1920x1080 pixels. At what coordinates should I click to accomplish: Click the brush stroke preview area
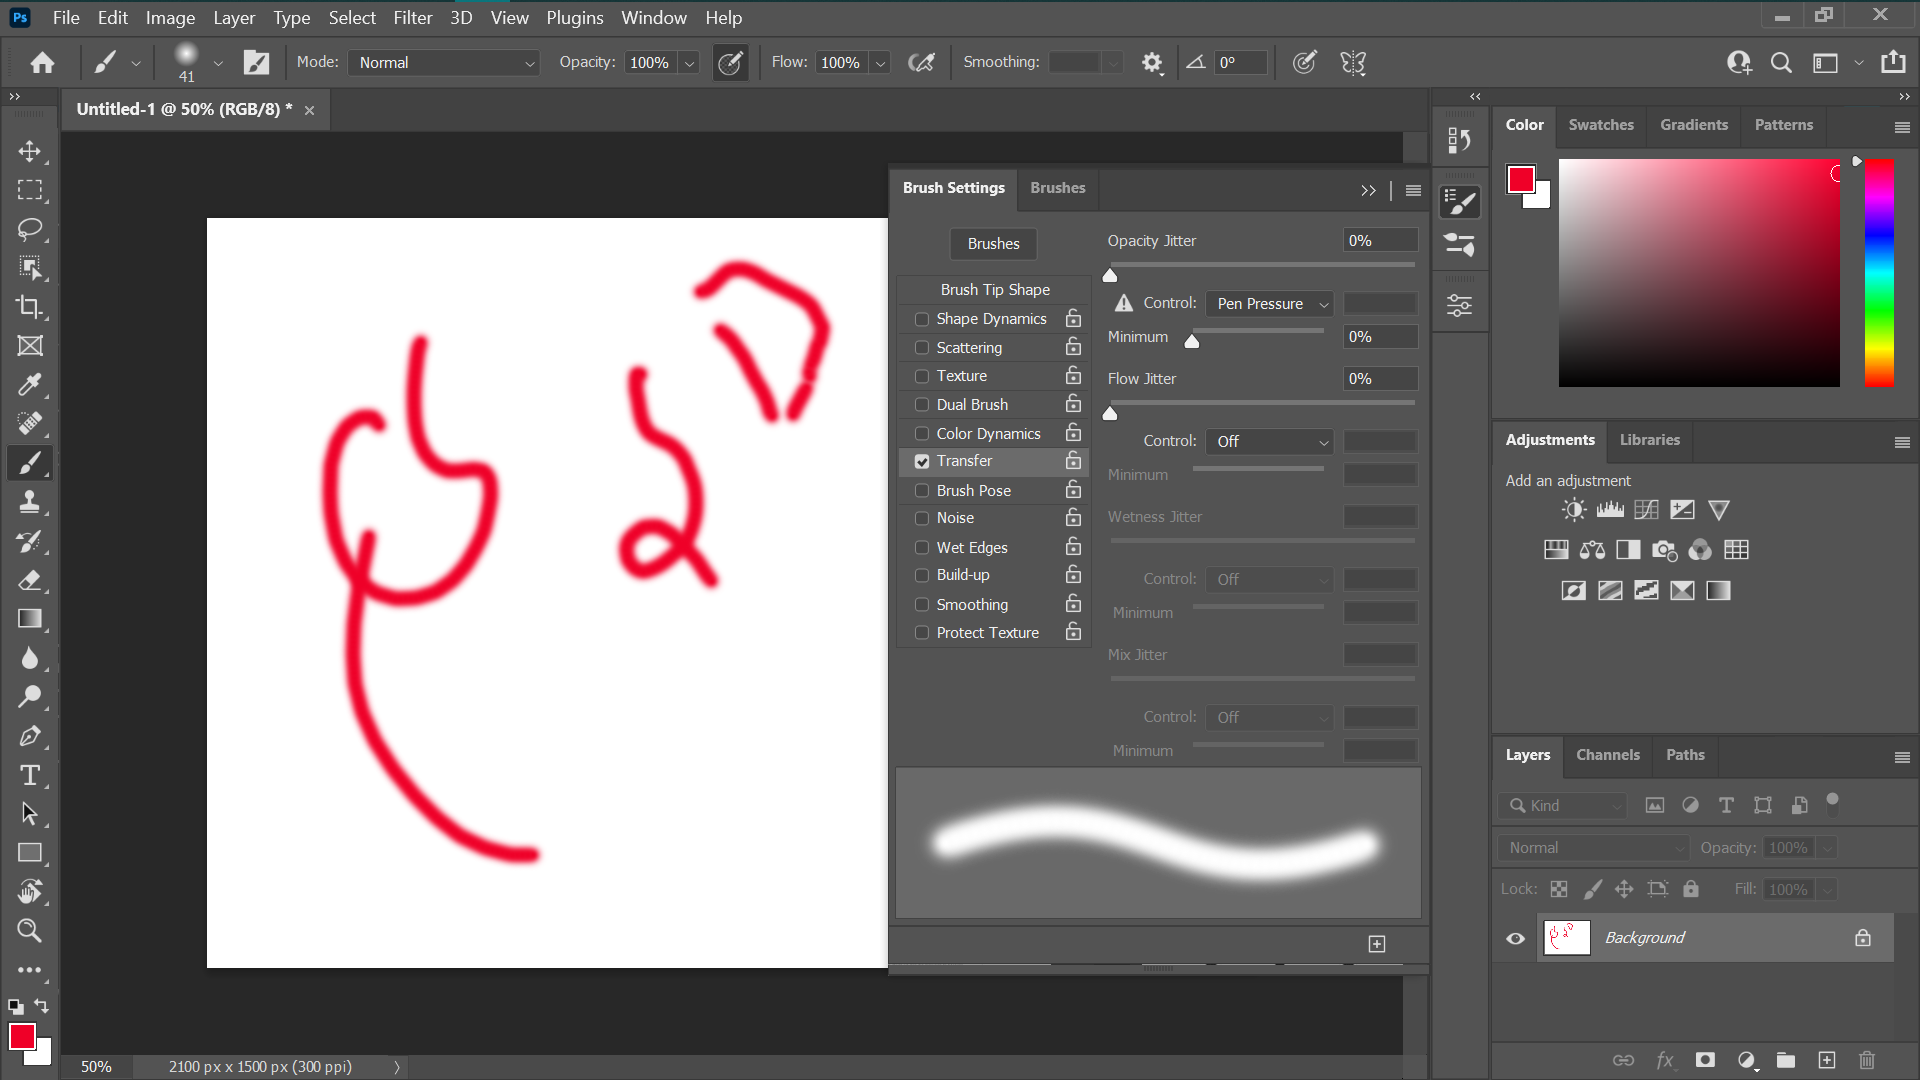click(x=1157, y=842)
